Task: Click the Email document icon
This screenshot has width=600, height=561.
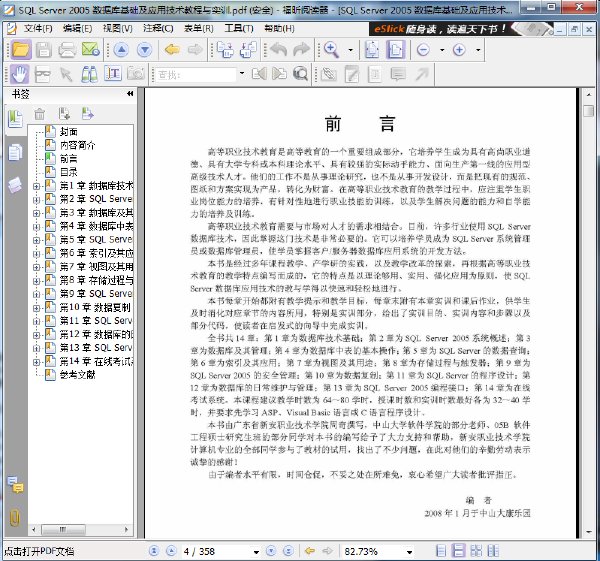Action: (91, 50)
